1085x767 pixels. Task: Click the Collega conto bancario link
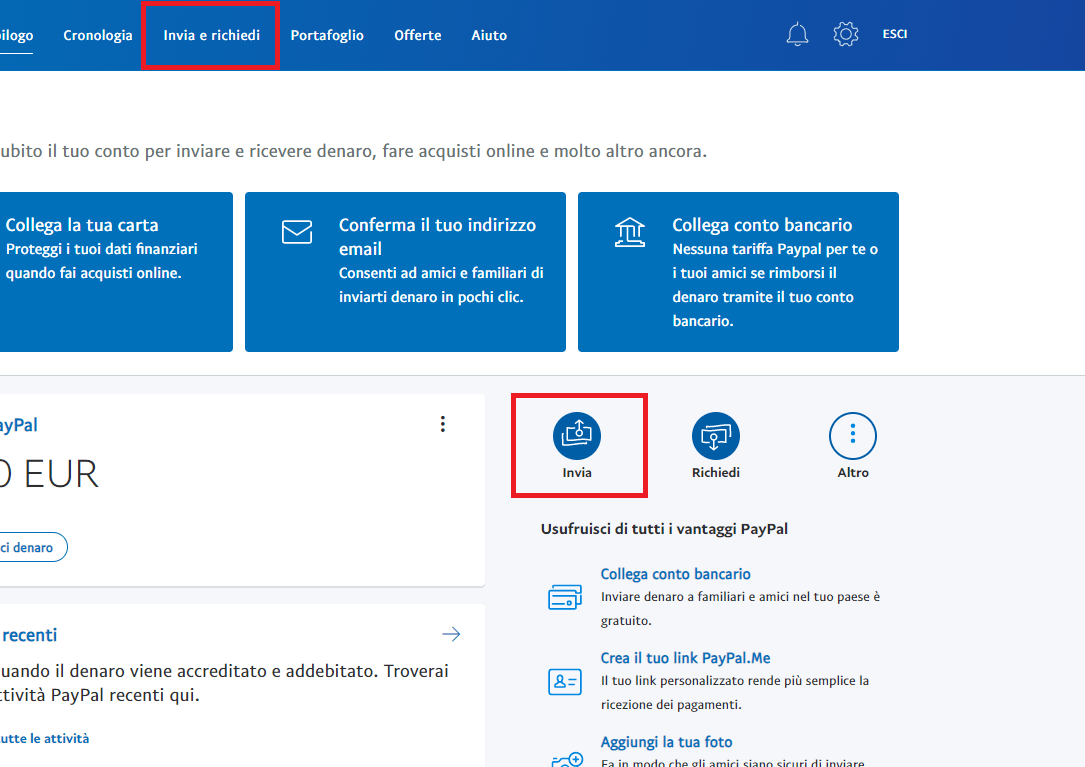click(x=675, y=574)
